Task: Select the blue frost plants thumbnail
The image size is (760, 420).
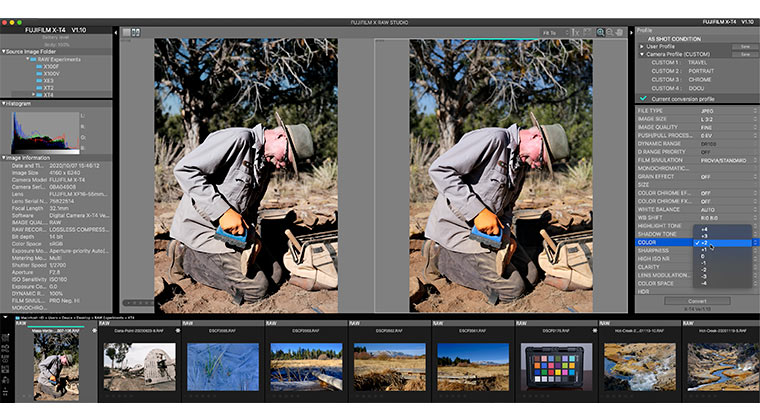Action: [x=222, y=366]
